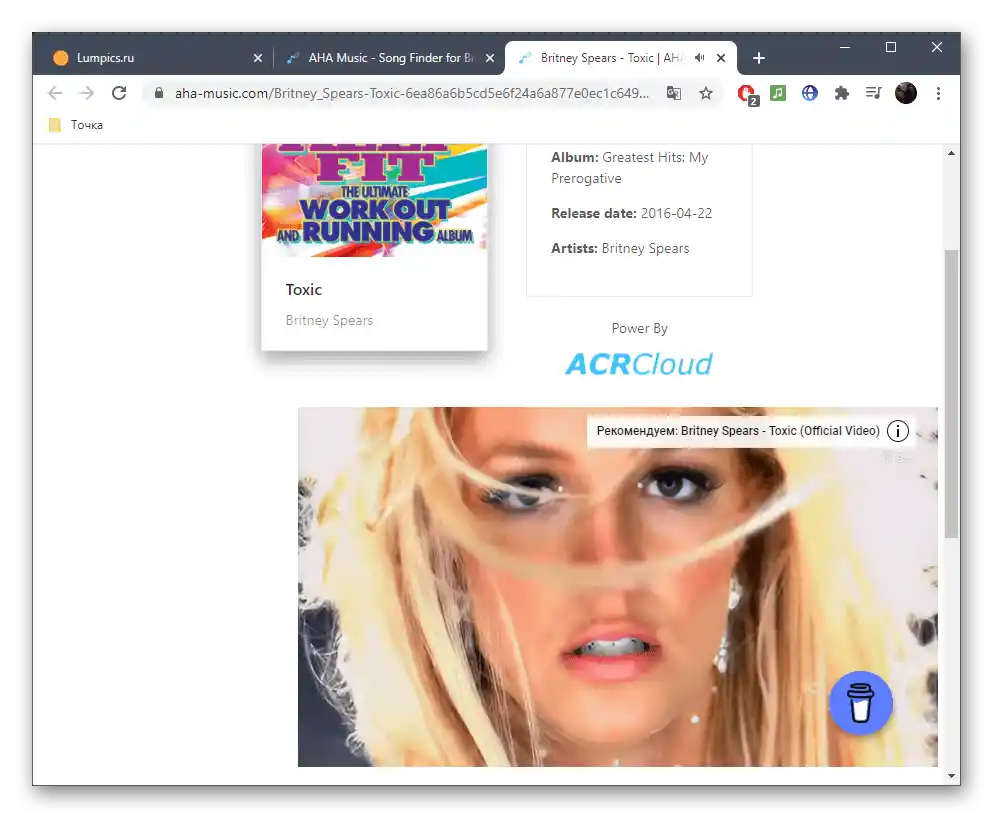
Task: Open the user profile avatar
Action: click(906, 93)
